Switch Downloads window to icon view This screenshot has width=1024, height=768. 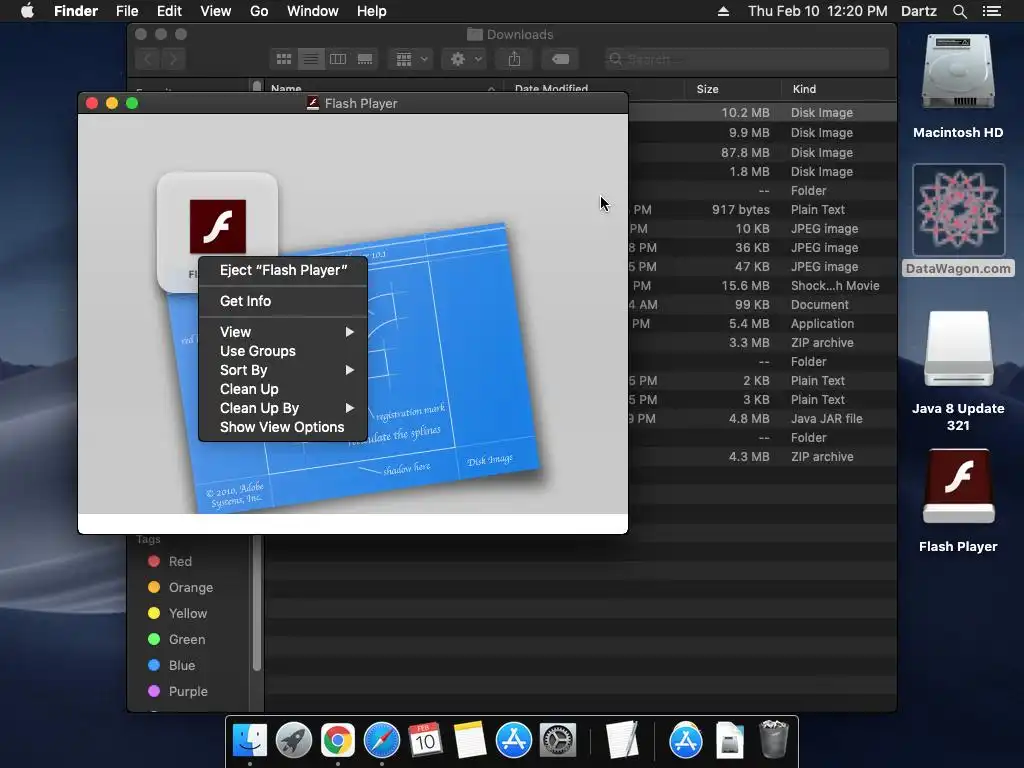point(284,59)
